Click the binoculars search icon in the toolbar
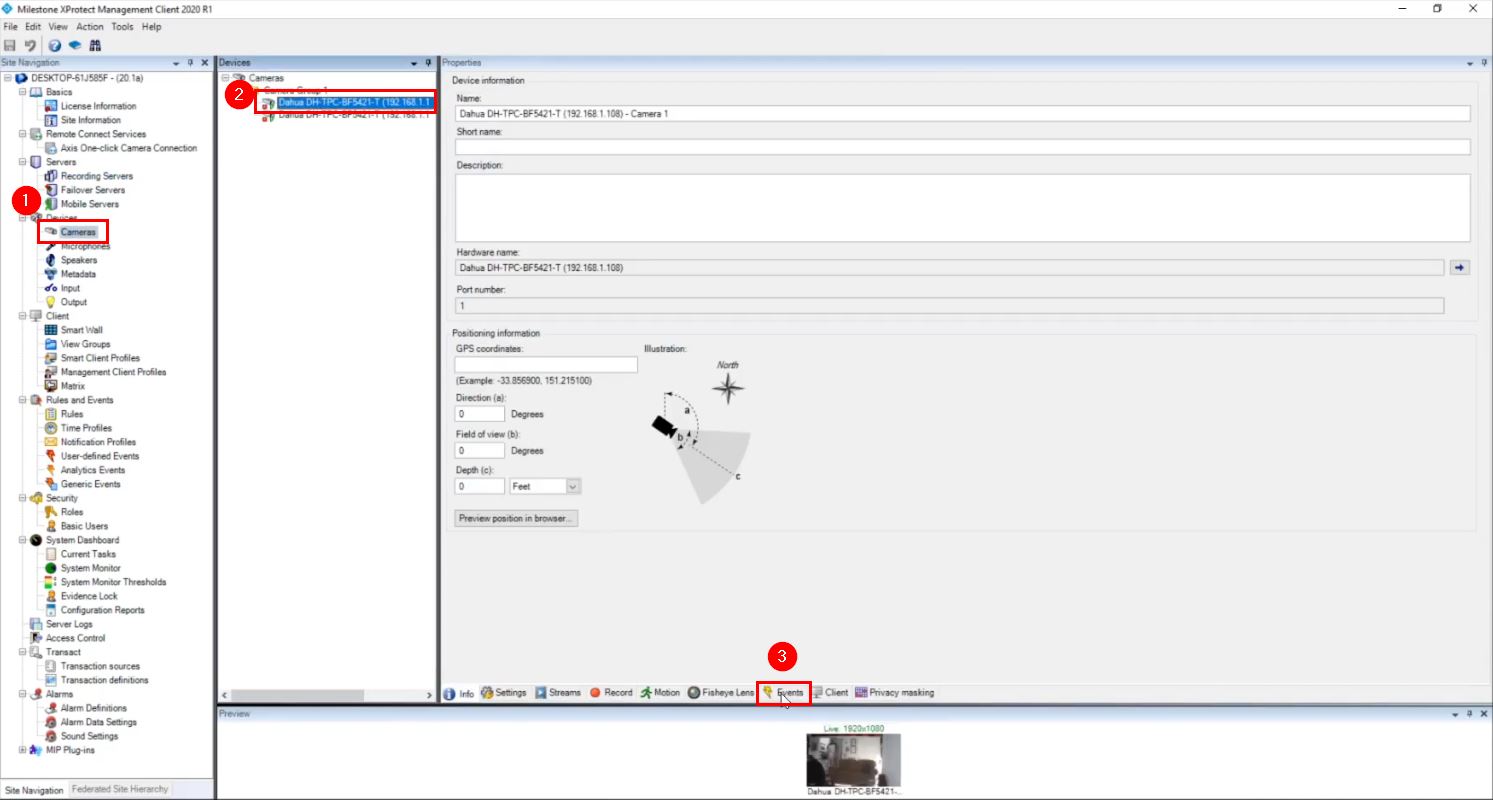 point(95,44)
